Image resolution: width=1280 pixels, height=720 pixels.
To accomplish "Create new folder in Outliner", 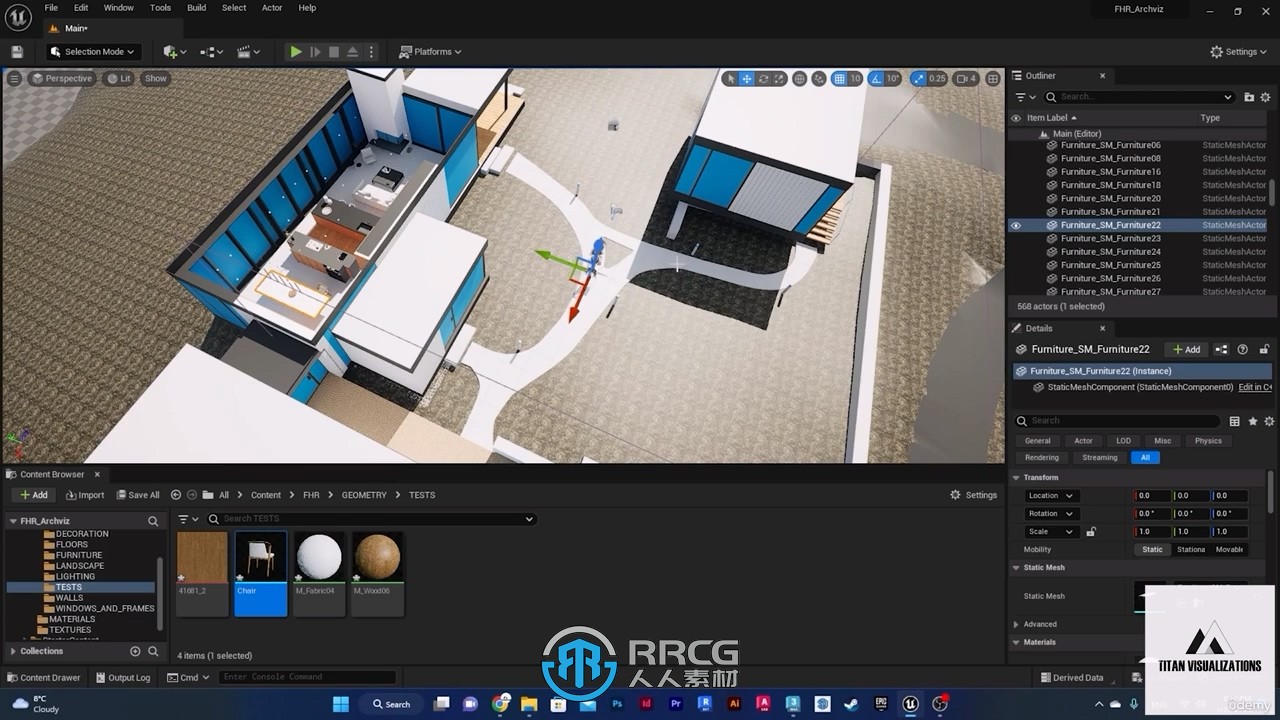I will point(1249,97).
